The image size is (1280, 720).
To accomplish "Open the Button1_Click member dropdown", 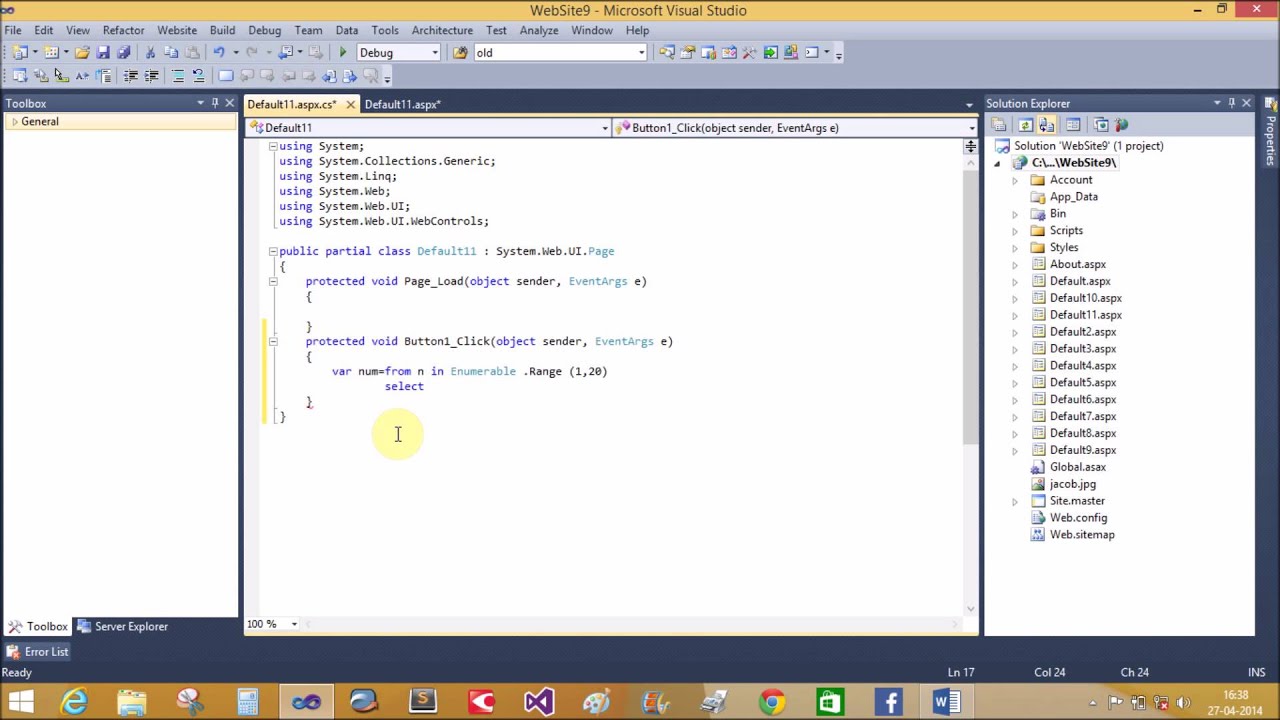I will (x=971, y=128).
